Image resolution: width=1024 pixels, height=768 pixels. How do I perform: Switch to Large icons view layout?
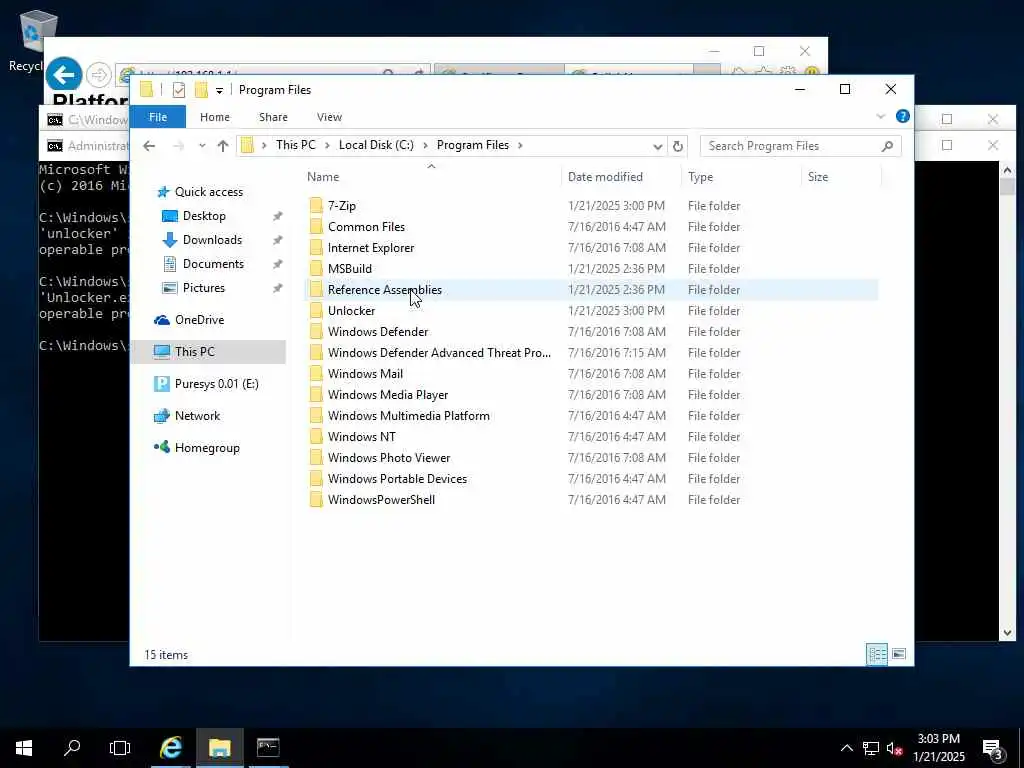point(899,654)
